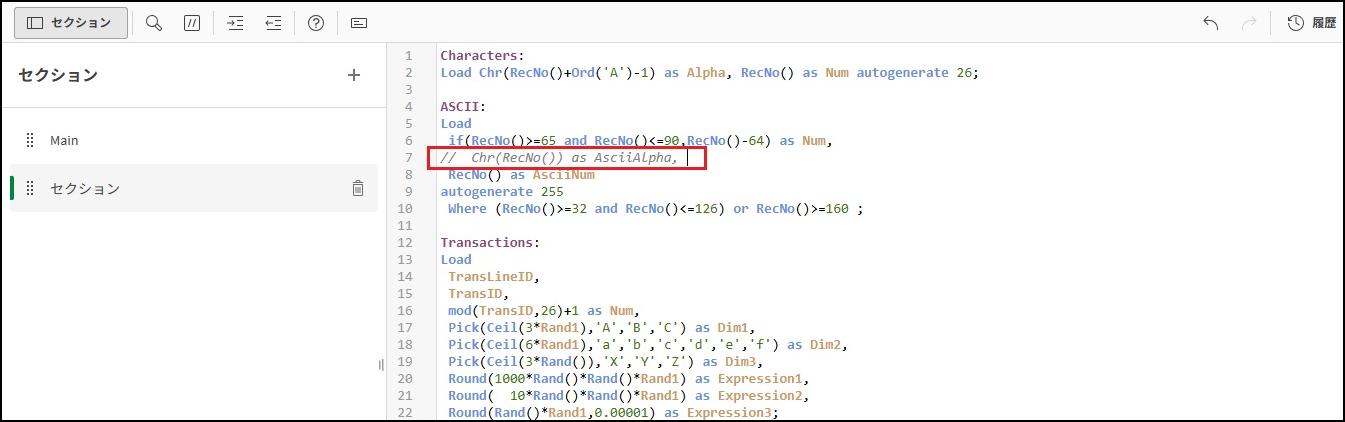Screen dimensions: 1345x422
Task: Undo the last script change
Action: click(1210, 23)
